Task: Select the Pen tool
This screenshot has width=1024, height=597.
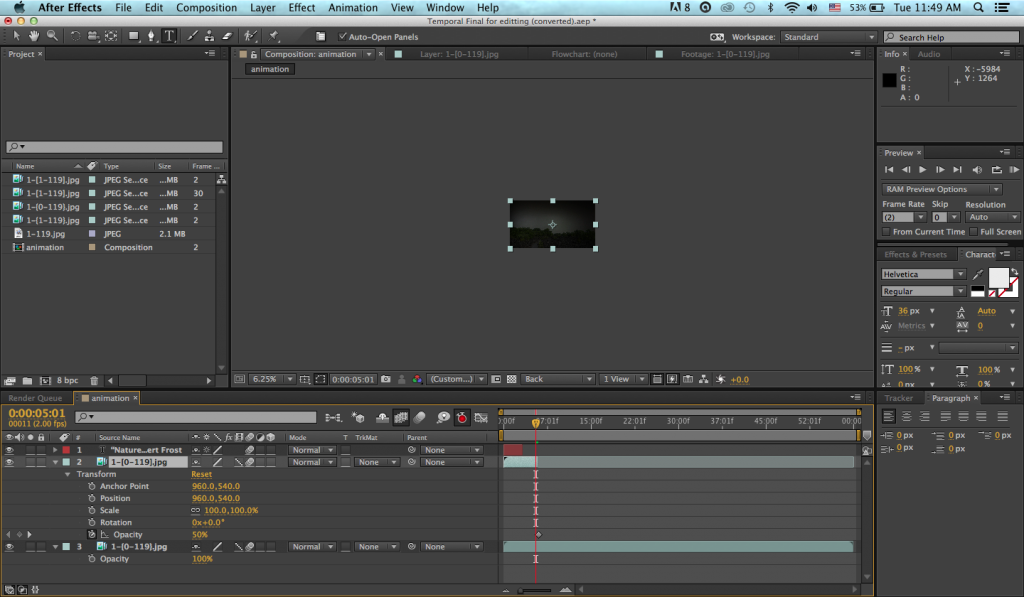Action: coord(151,36)
